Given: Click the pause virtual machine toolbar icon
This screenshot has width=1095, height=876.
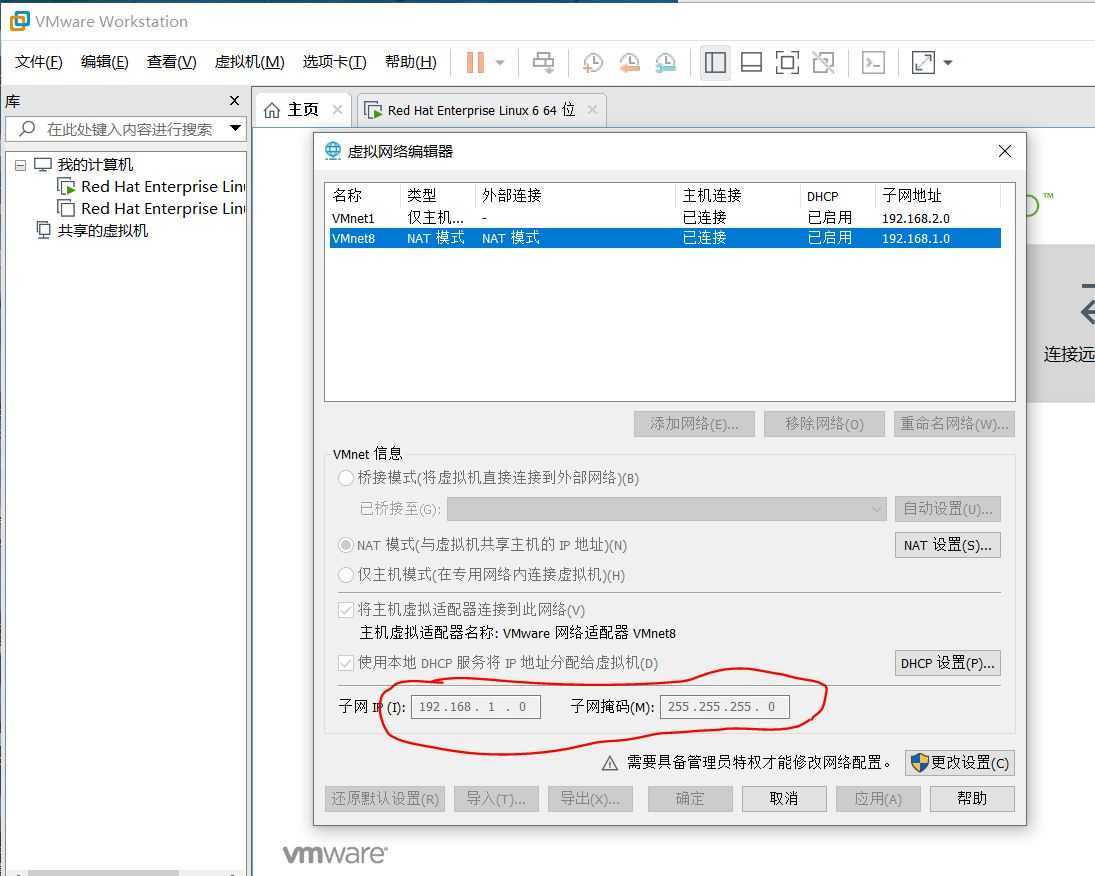Looking at the screenshot, I should click(x=475, y=62).
